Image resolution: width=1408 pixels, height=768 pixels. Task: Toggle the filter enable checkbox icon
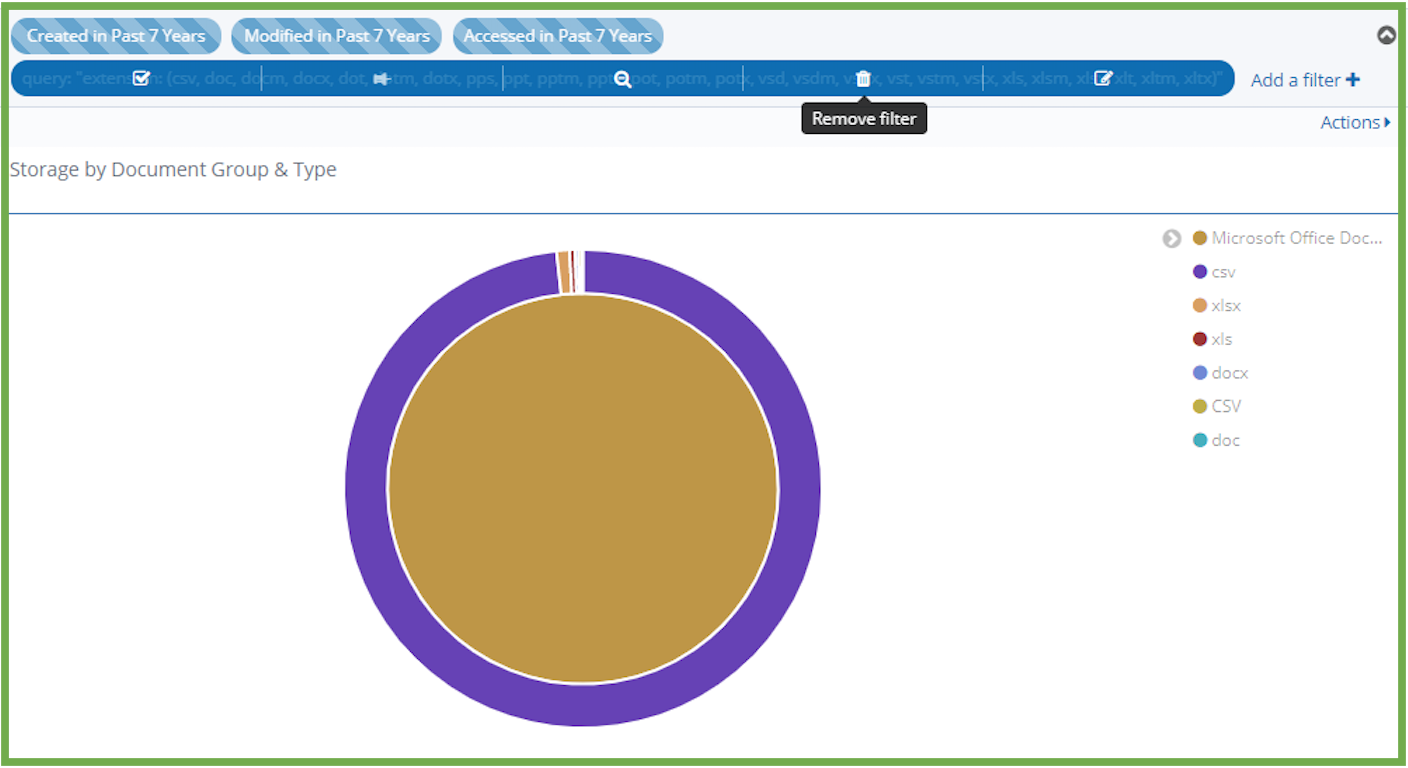pyautogui.click(x=141, y=79)
